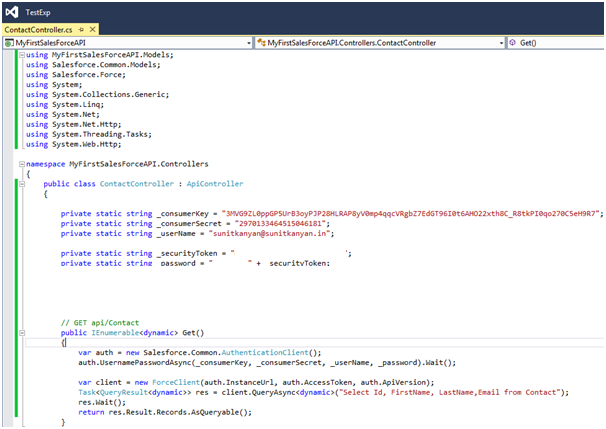Click 'IEnumerable<dynamic> Get()' method signature
606x429 pixels.
[x=147, y=333]
